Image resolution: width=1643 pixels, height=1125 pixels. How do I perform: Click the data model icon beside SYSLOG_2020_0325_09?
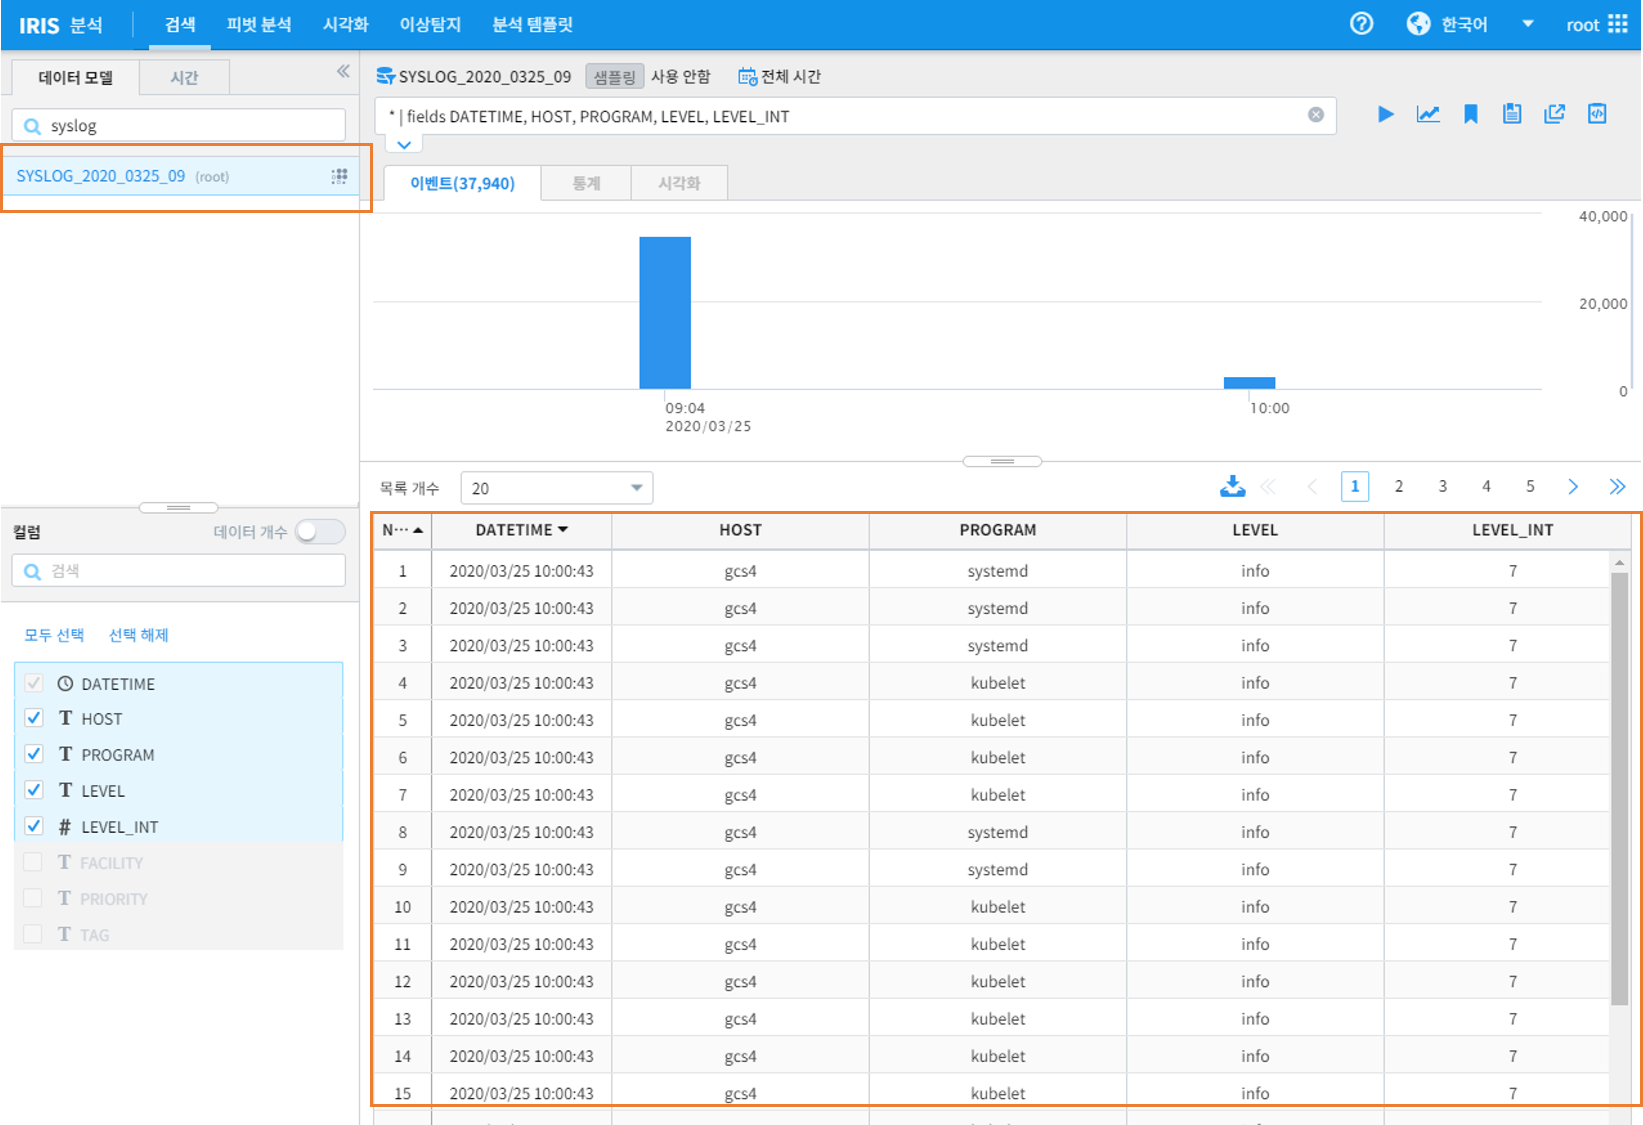385,76
